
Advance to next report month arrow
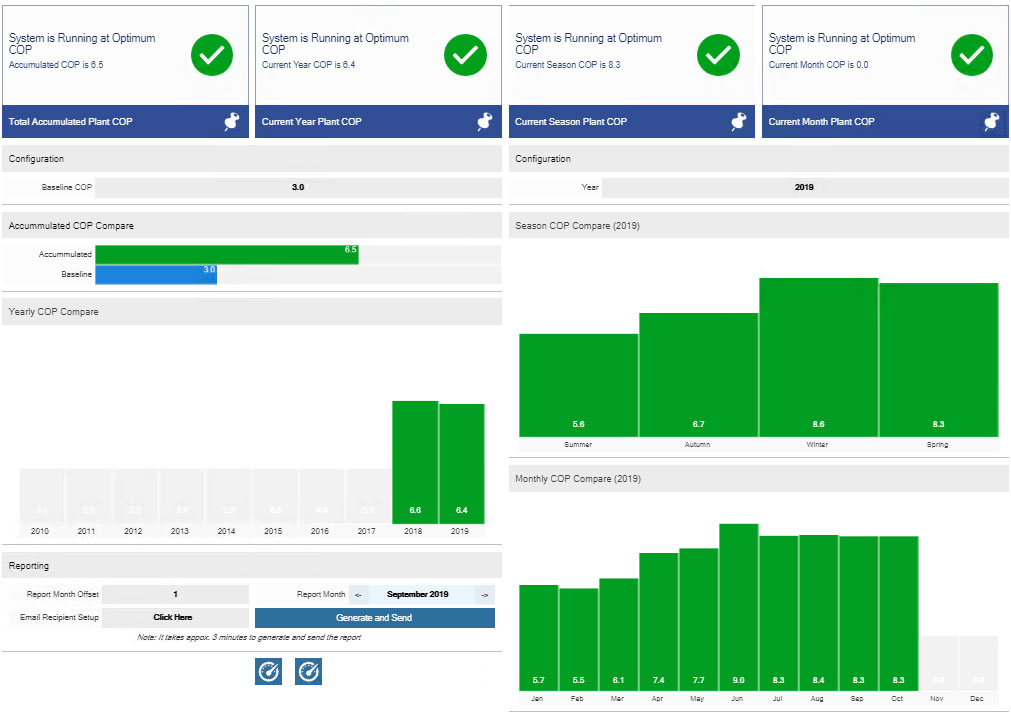(485, 595)
